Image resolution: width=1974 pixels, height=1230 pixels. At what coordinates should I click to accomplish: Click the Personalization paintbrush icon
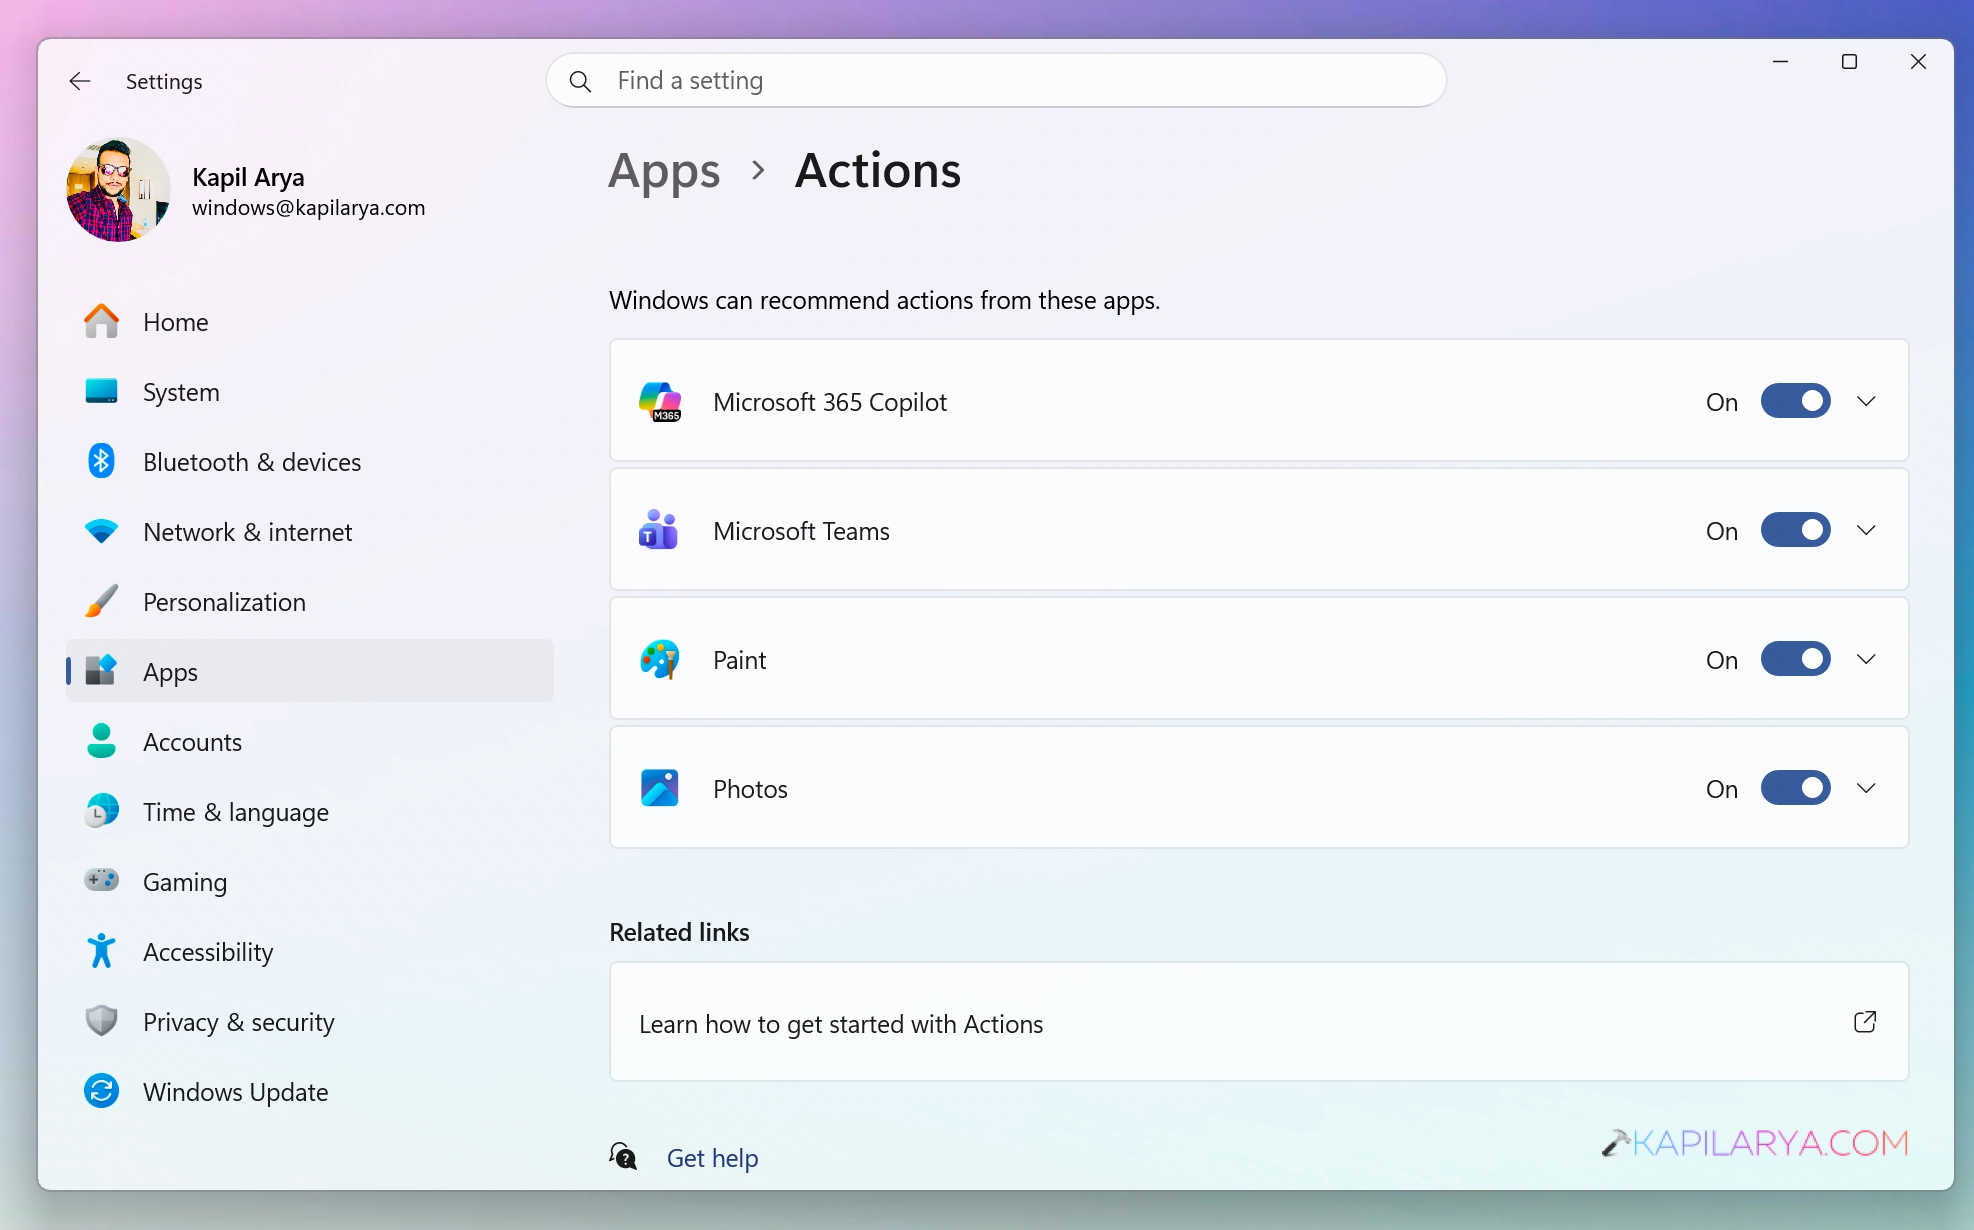point(101,601)
